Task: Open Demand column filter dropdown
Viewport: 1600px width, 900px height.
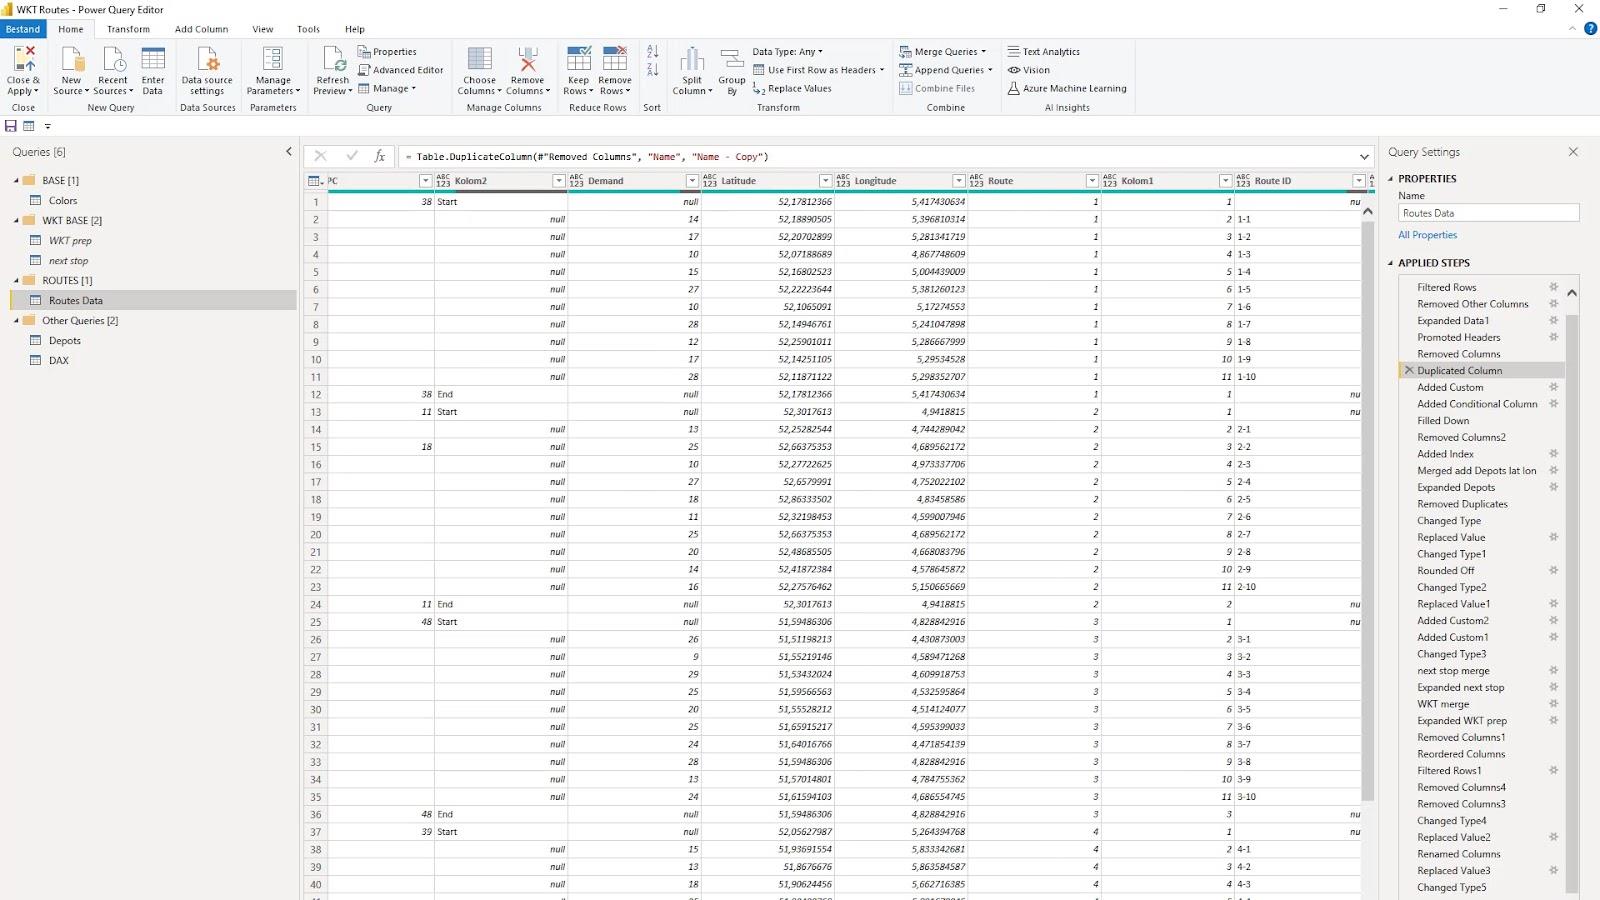Action: (x=692, y=181)
